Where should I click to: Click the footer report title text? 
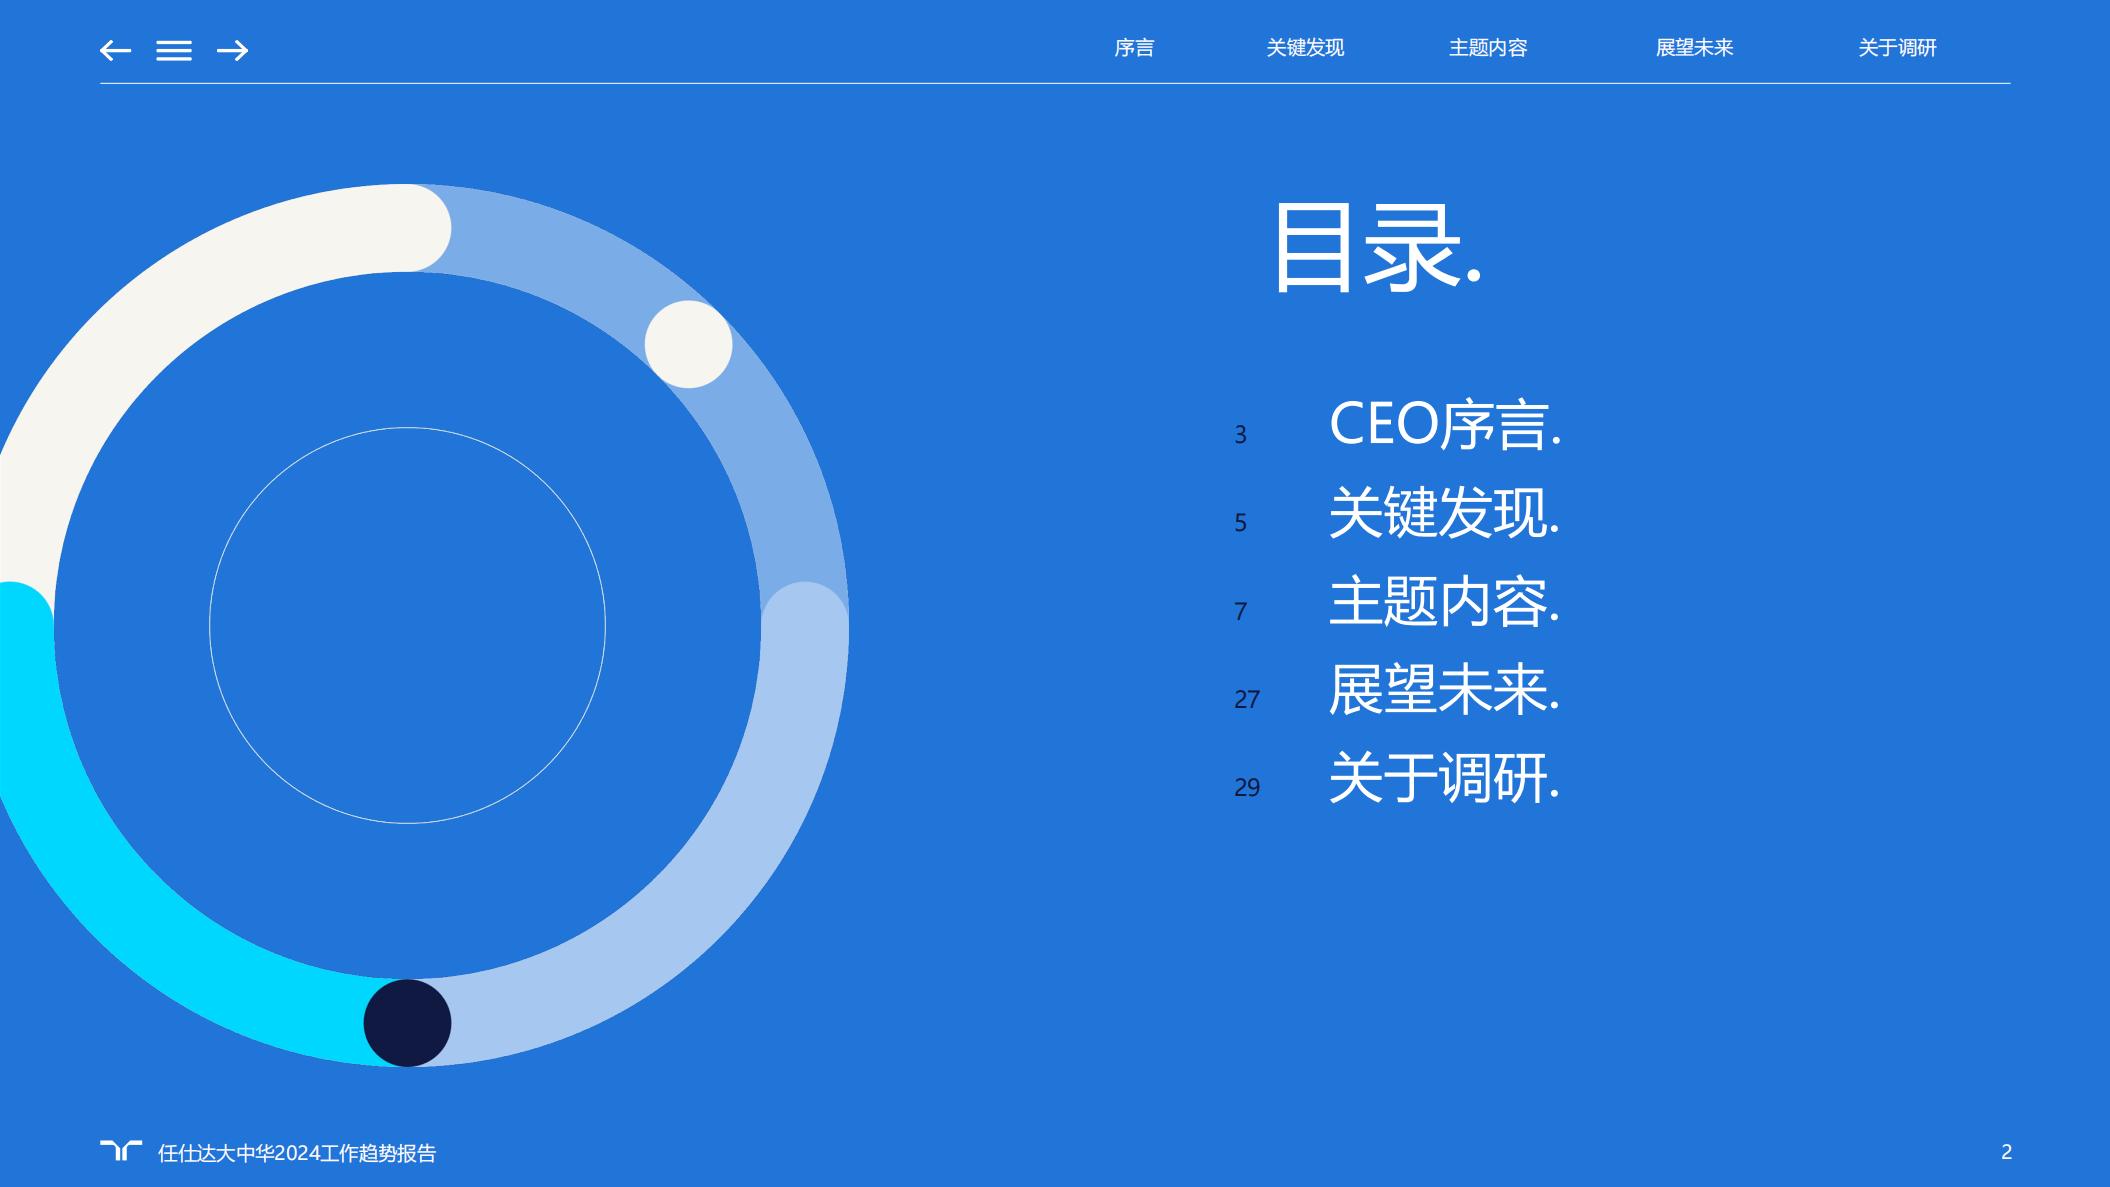point(297,1153)
